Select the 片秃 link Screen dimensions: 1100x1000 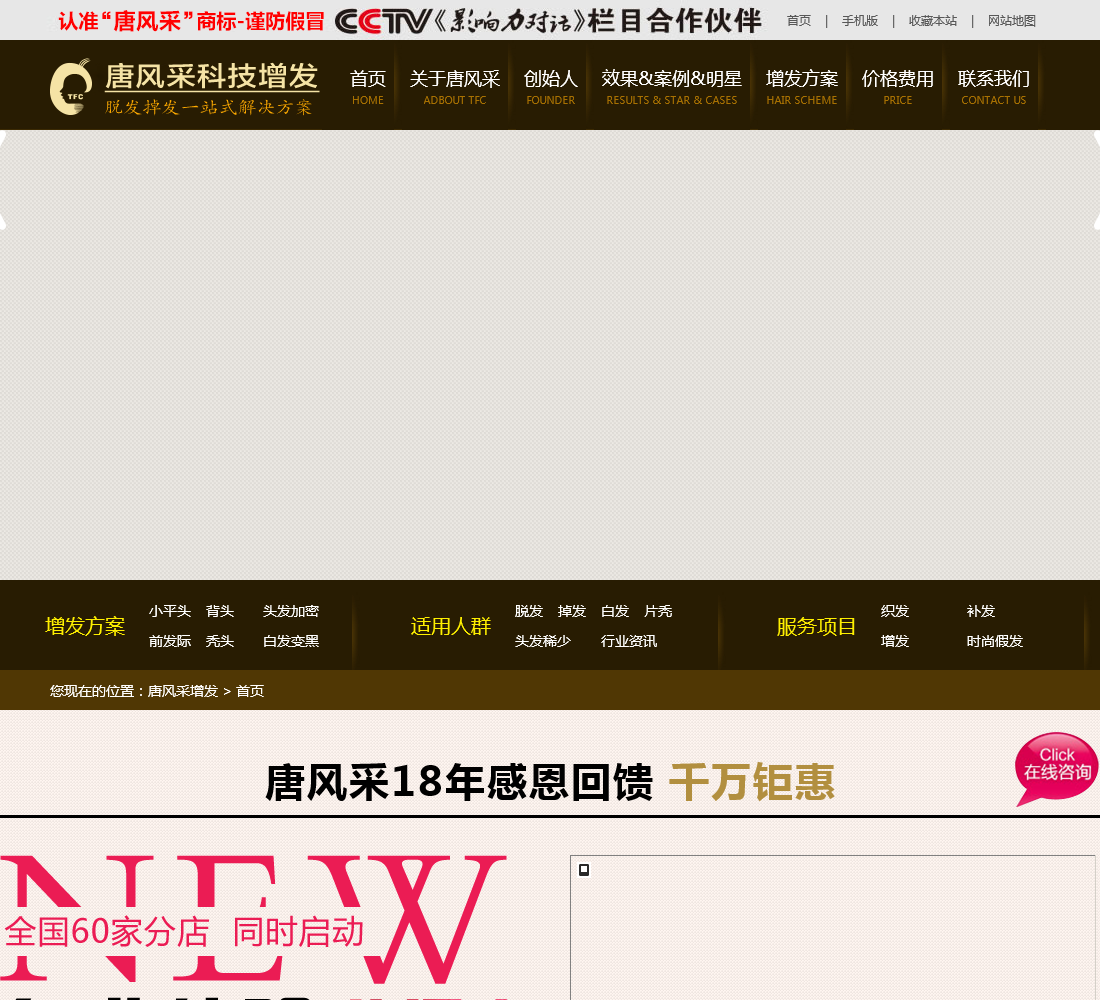(658, 611)
